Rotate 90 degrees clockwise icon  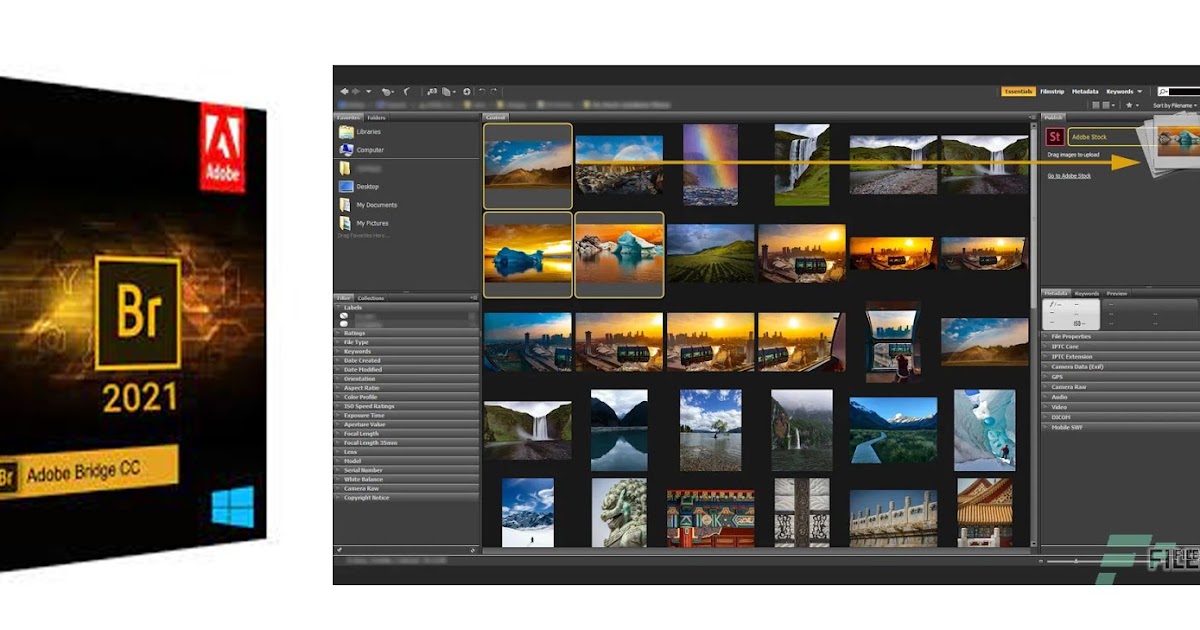click(x=494, y=91)
